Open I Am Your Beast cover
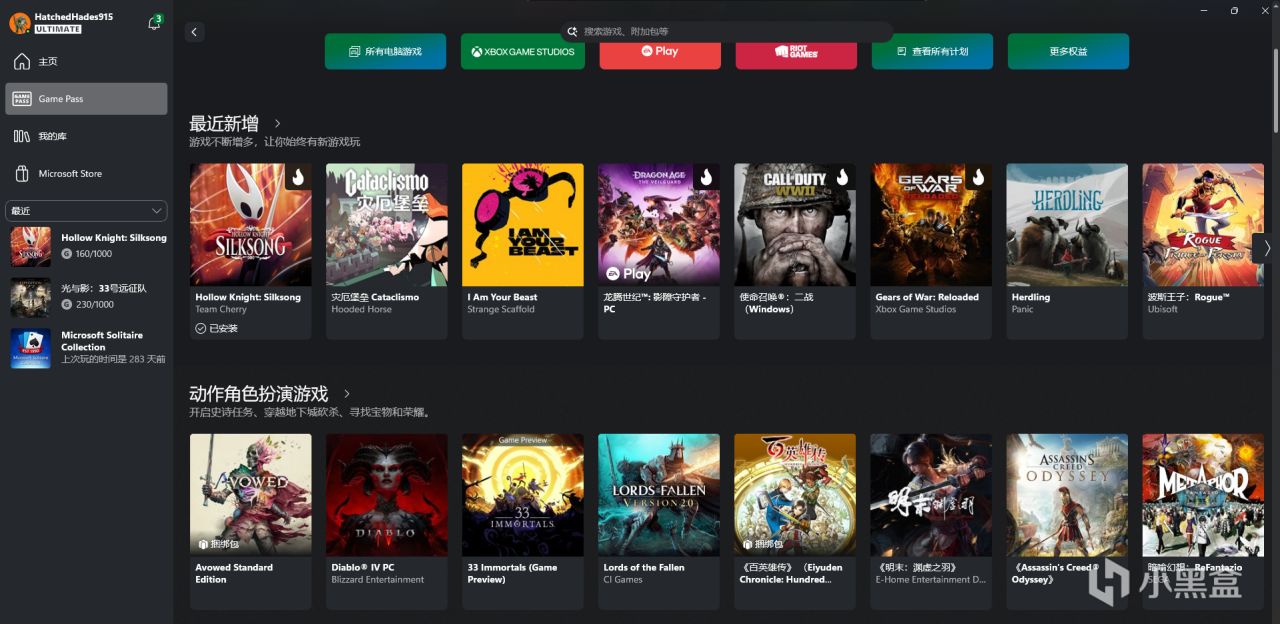The width and height of the screenshot is (1280, 624). point(522,225)
